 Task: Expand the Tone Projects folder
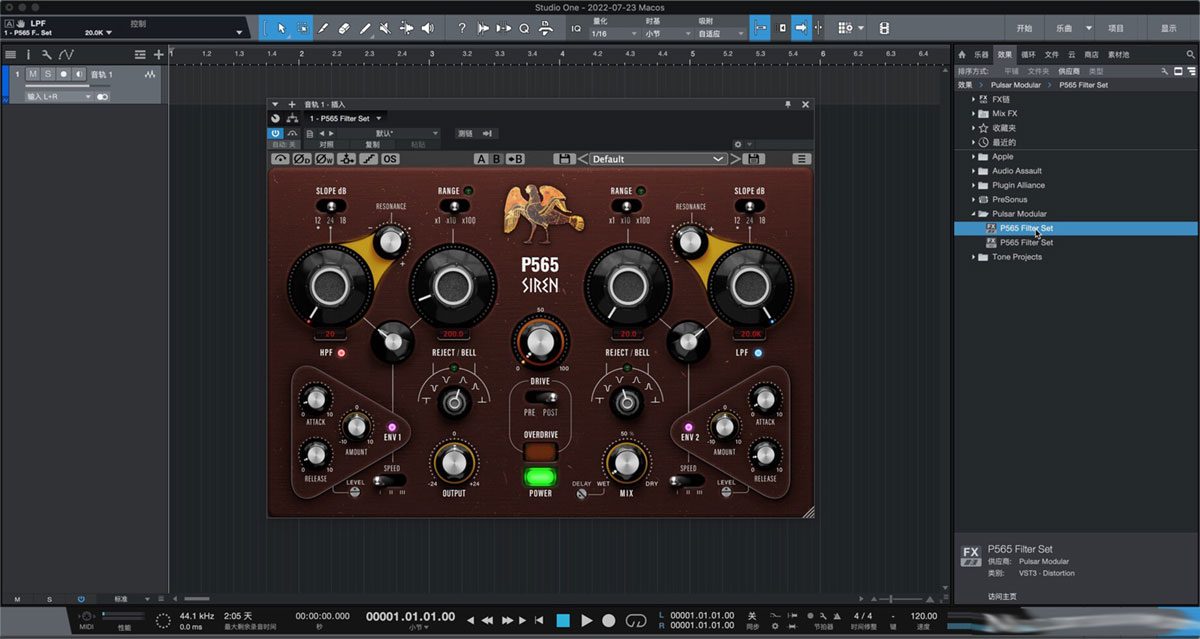pos(974,257)
